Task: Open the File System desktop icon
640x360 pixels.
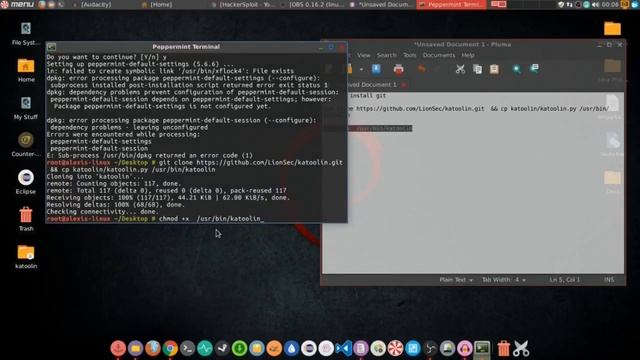Action: (x=26, y=33)
